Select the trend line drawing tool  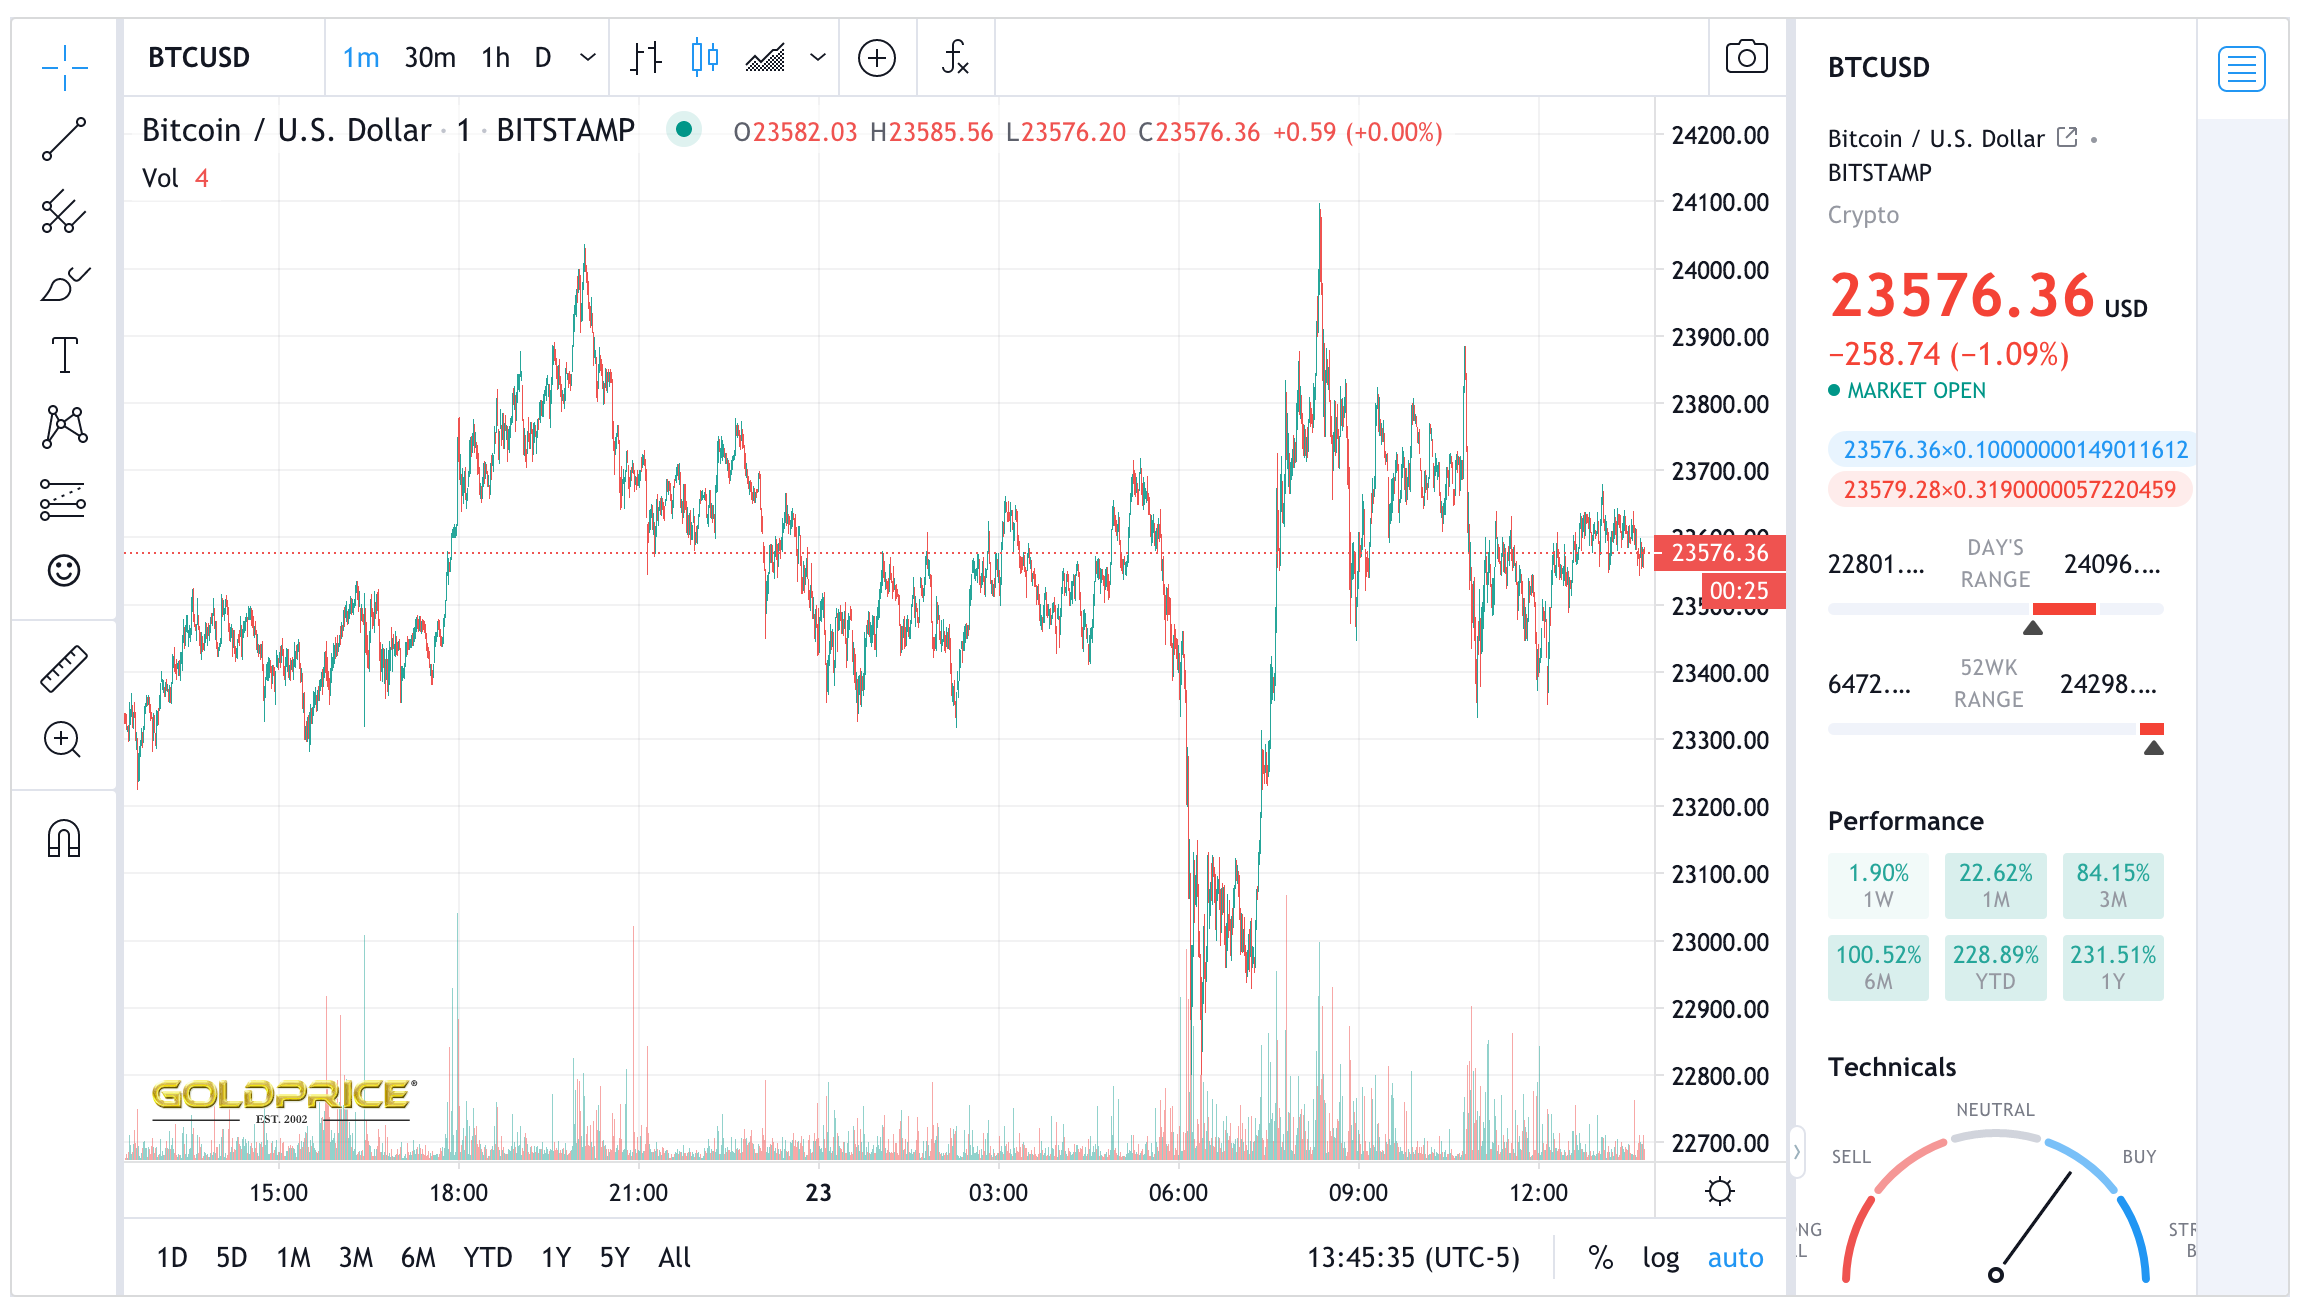[62, 138]
